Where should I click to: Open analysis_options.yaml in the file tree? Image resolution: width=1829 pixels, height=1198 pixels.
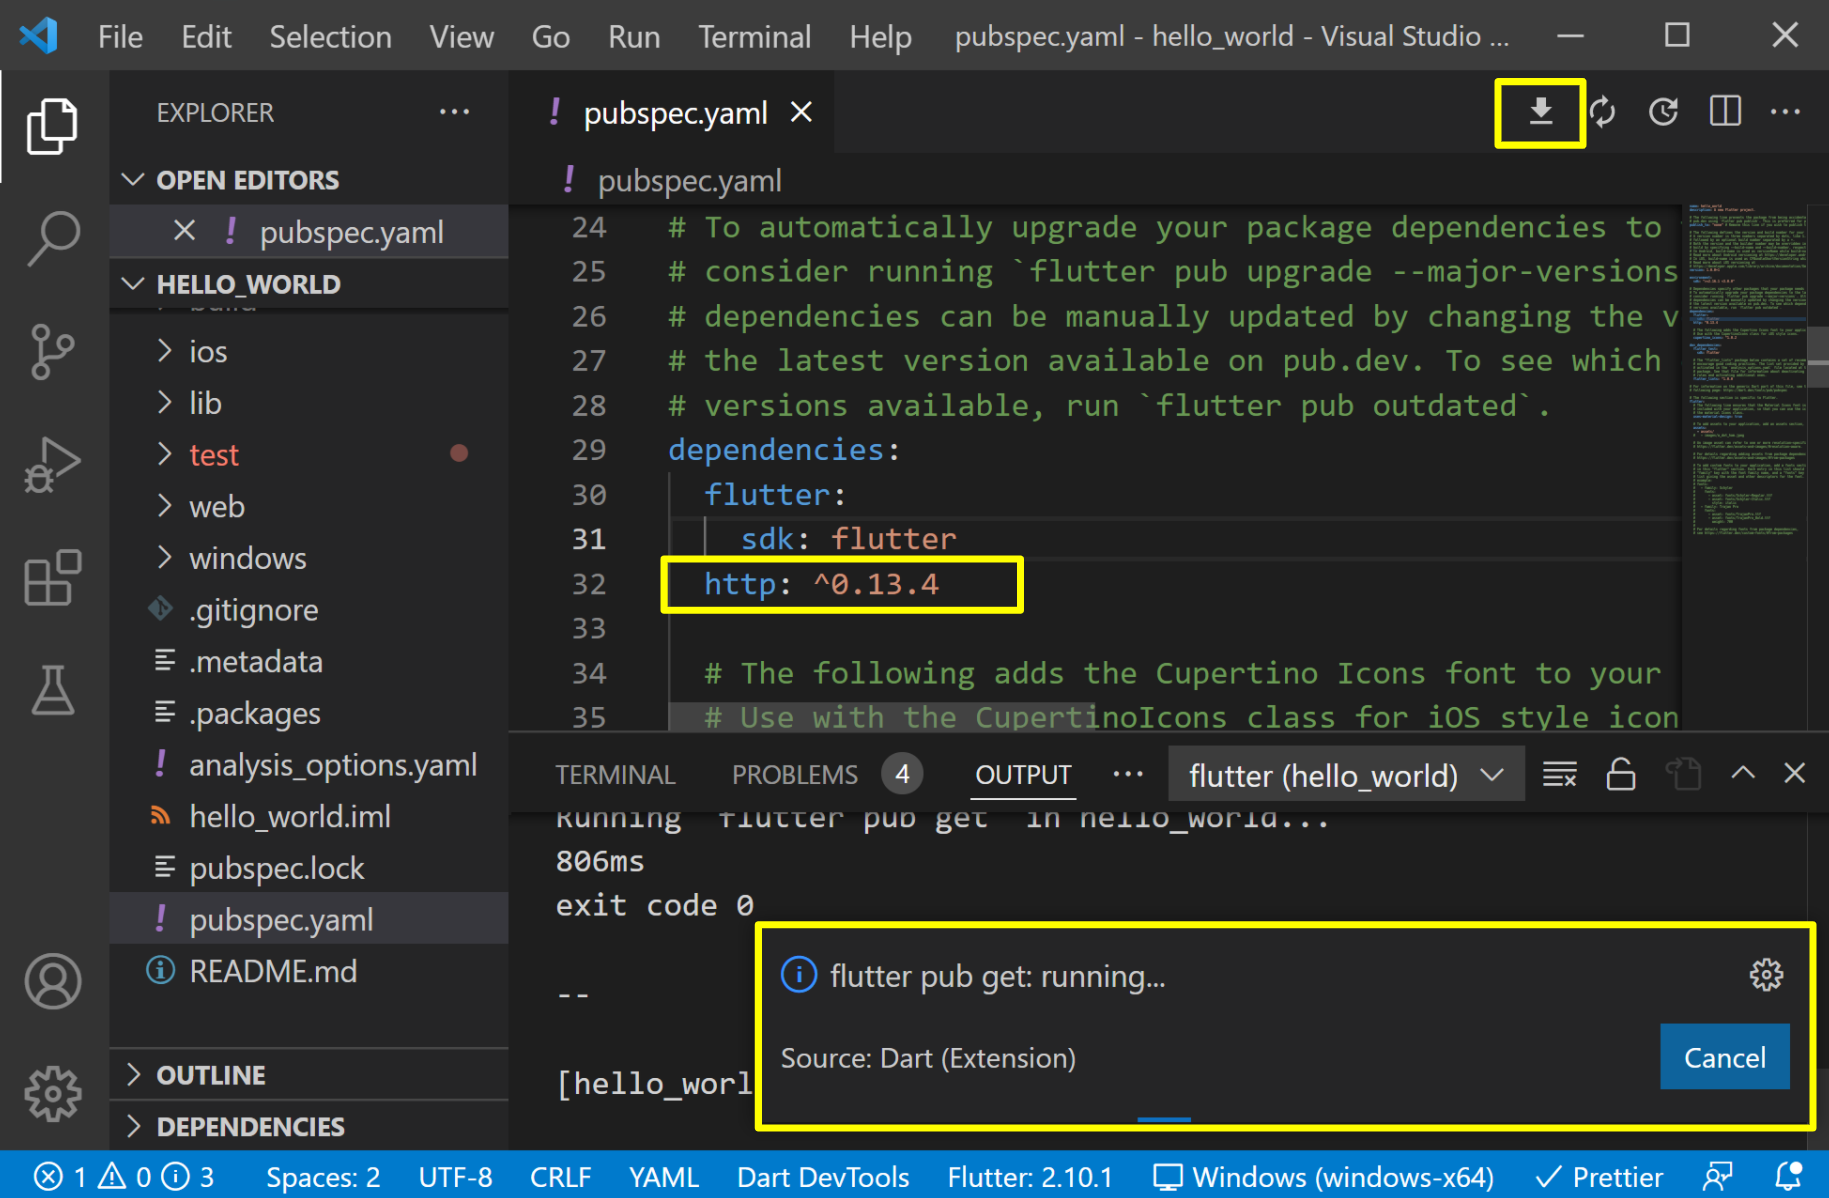[x=309, y=765]
